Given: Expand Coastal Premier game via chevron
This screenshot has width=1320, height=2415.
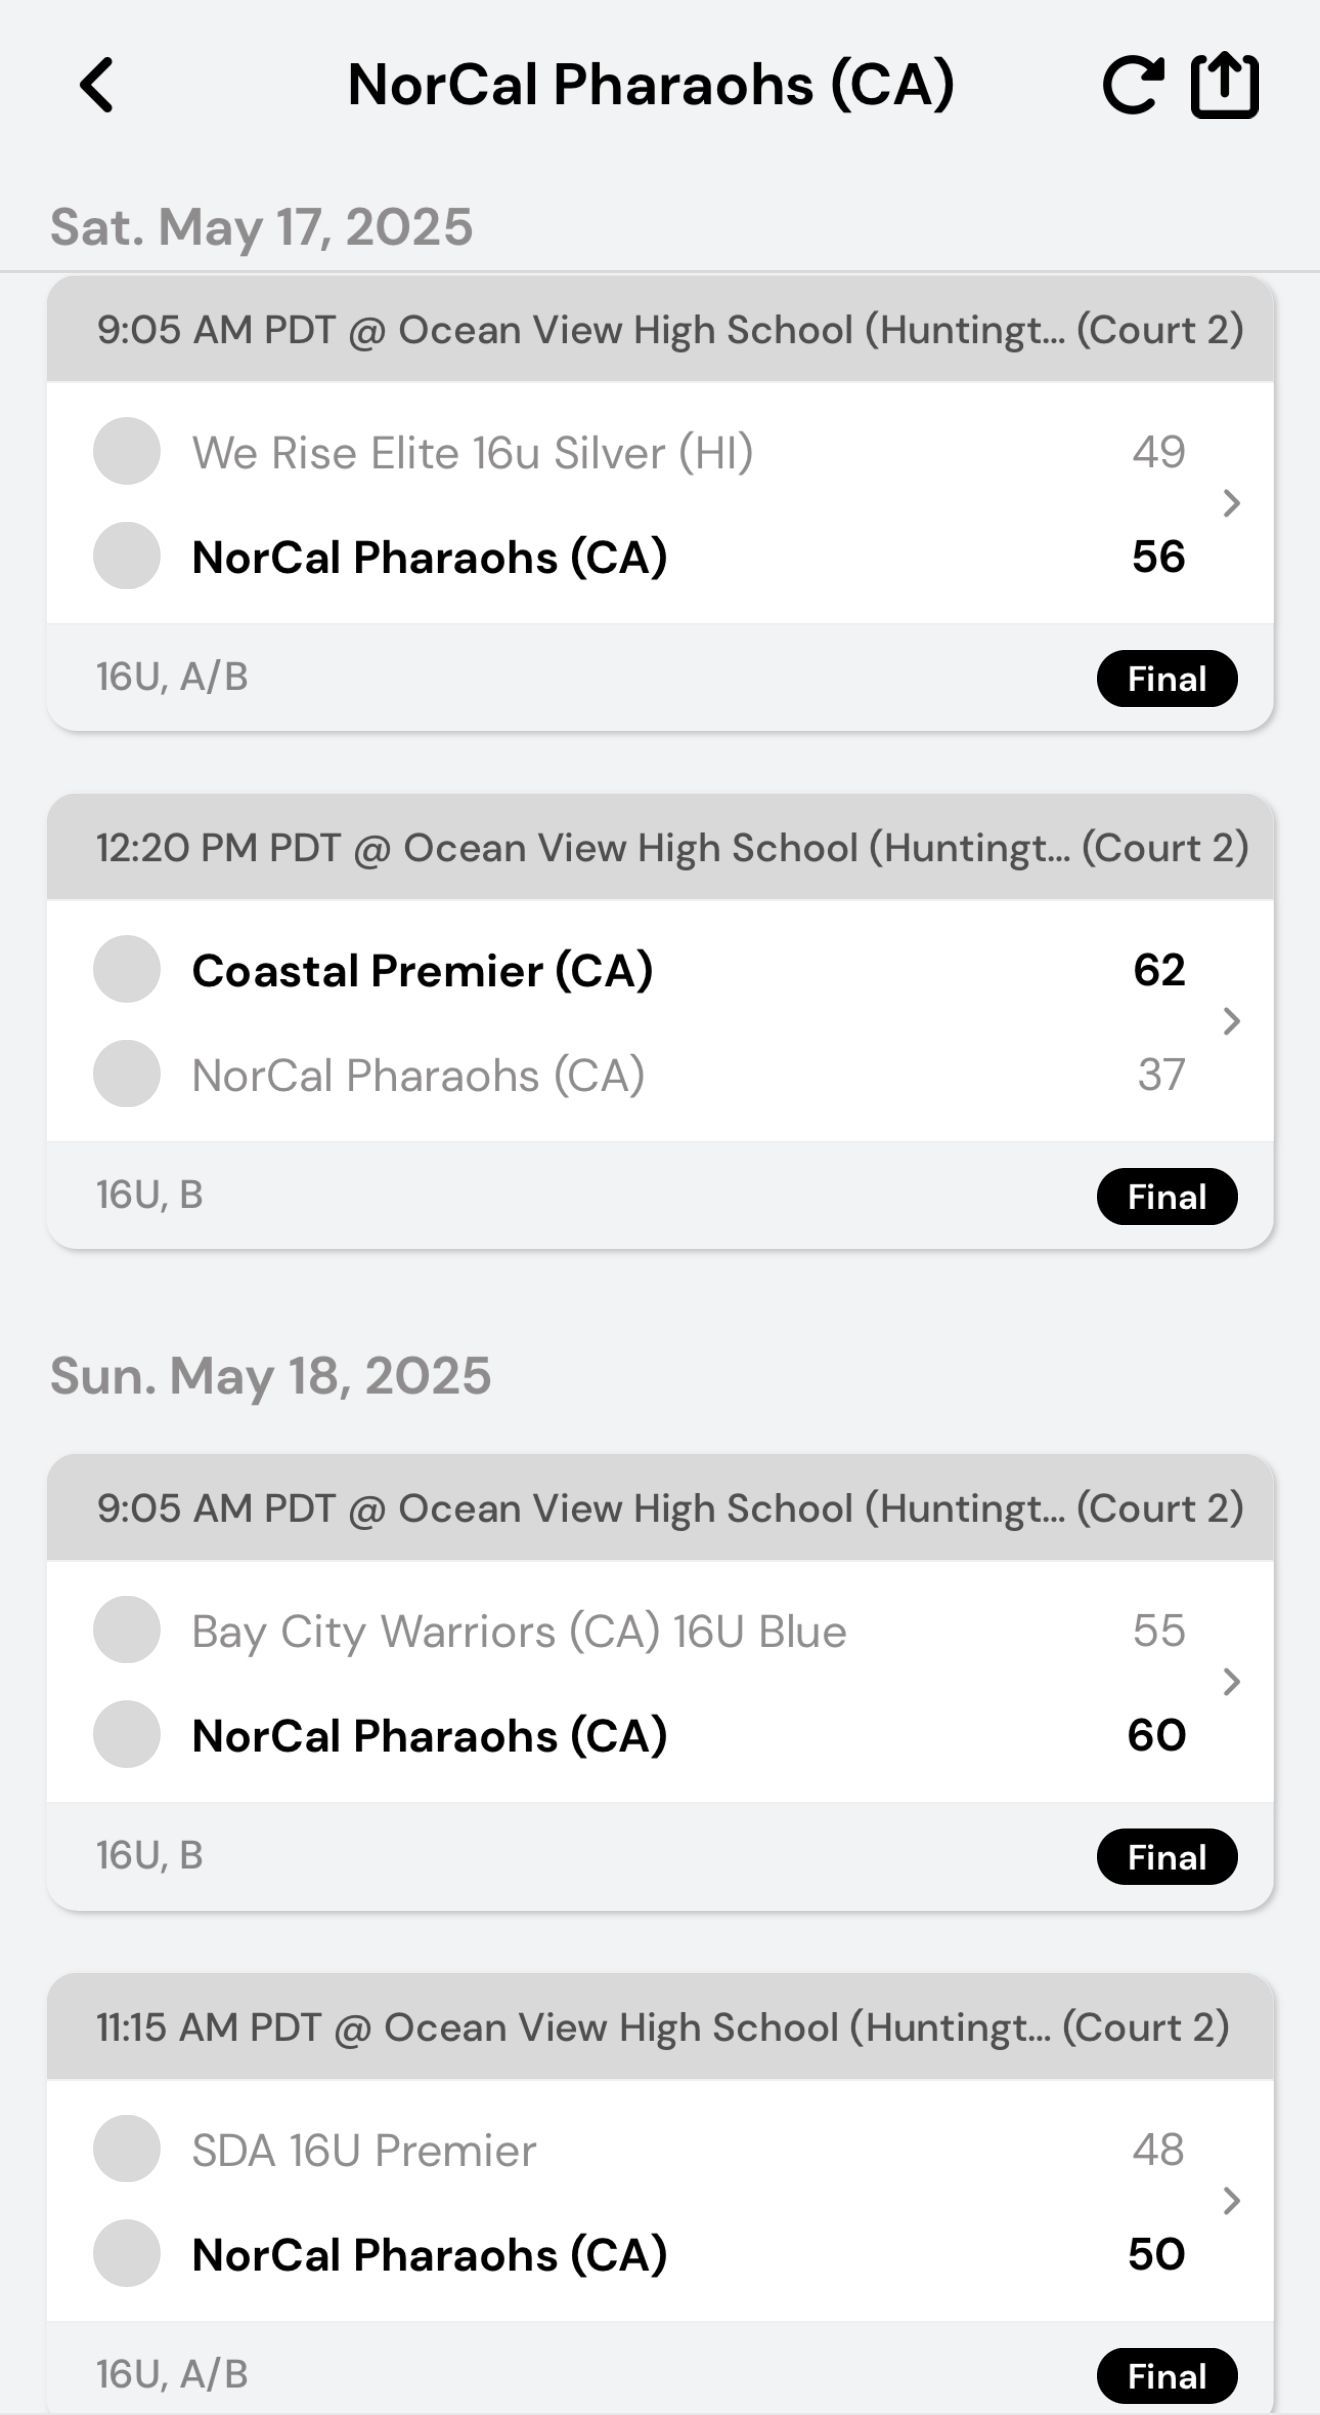Looking at the screenshot, I should coord(1231,1021).
